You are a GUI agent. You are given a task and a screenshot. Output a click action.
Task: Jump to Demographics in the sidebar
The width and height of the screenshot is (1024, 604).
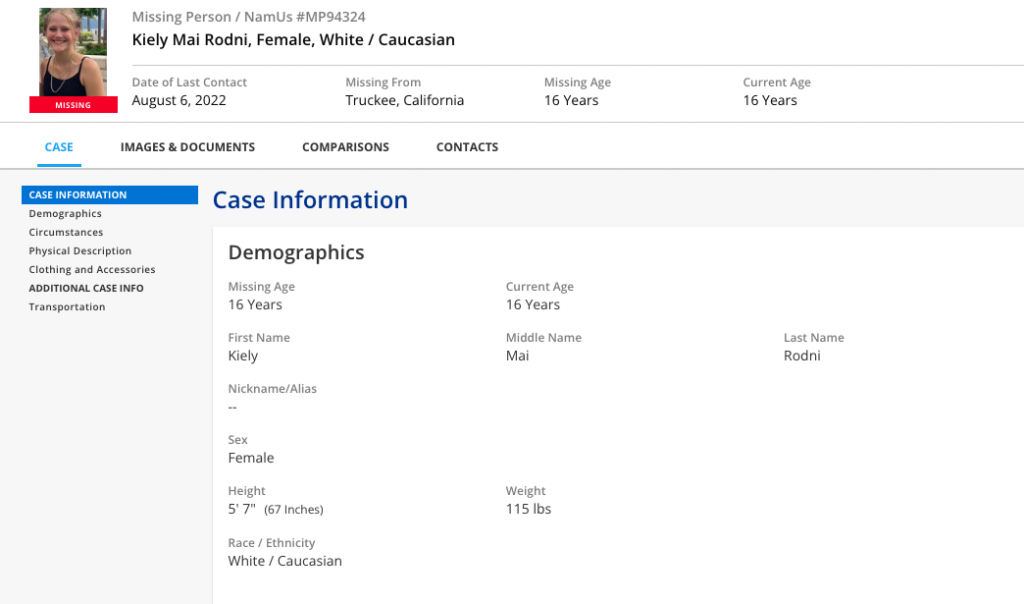[65, 214]
